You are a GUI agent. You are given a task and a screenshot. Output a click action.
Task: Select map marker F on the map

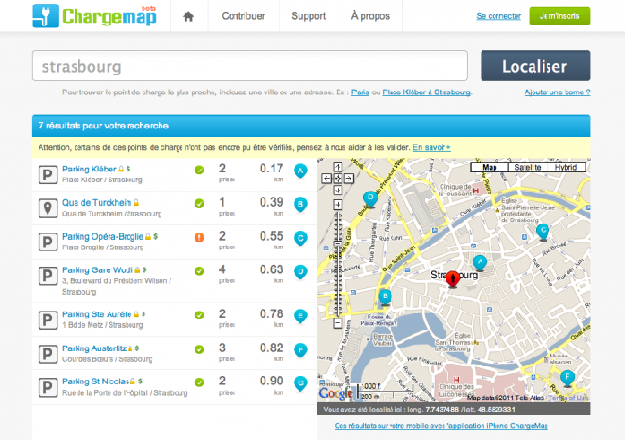(567, 378)
